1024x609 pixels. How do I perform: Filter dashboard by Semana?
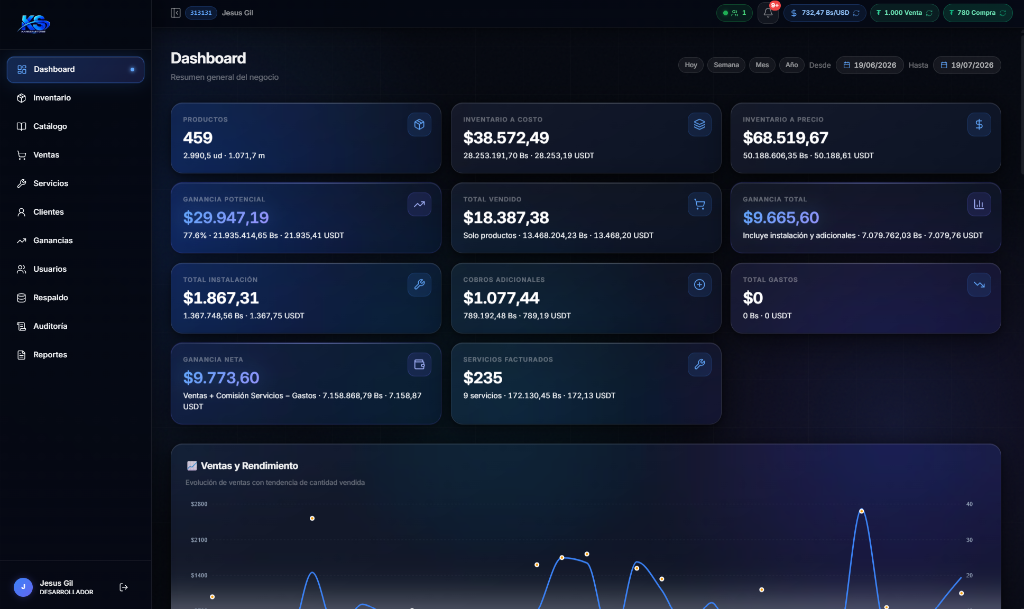pos(726,65)
